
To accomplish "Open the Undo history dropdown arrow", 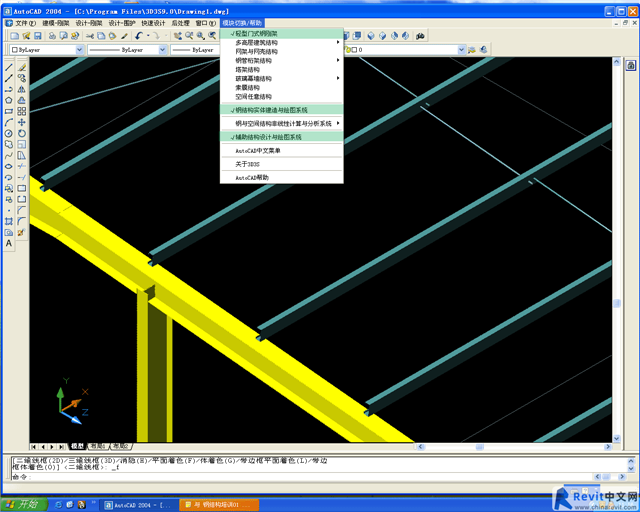I will click(148, 36).
